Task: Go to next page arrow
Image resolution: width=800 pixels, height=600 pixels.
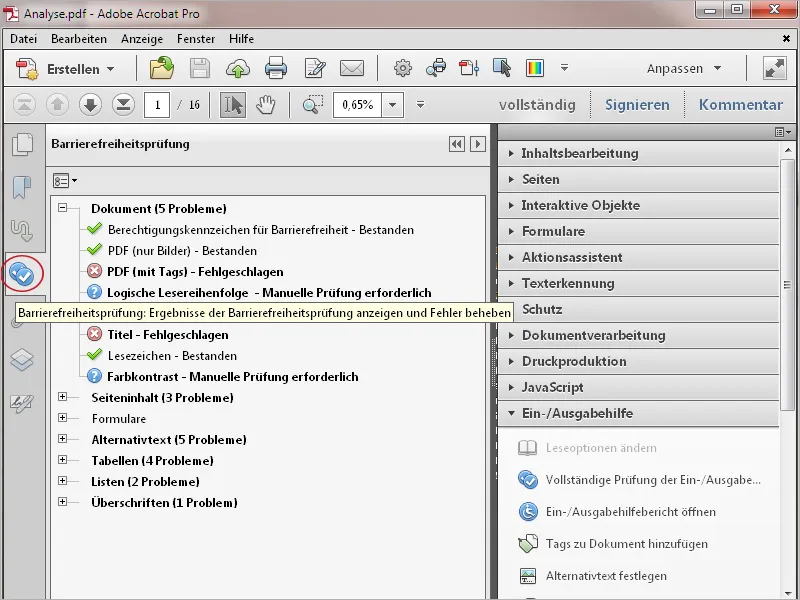Action: [x=90, y=105]
